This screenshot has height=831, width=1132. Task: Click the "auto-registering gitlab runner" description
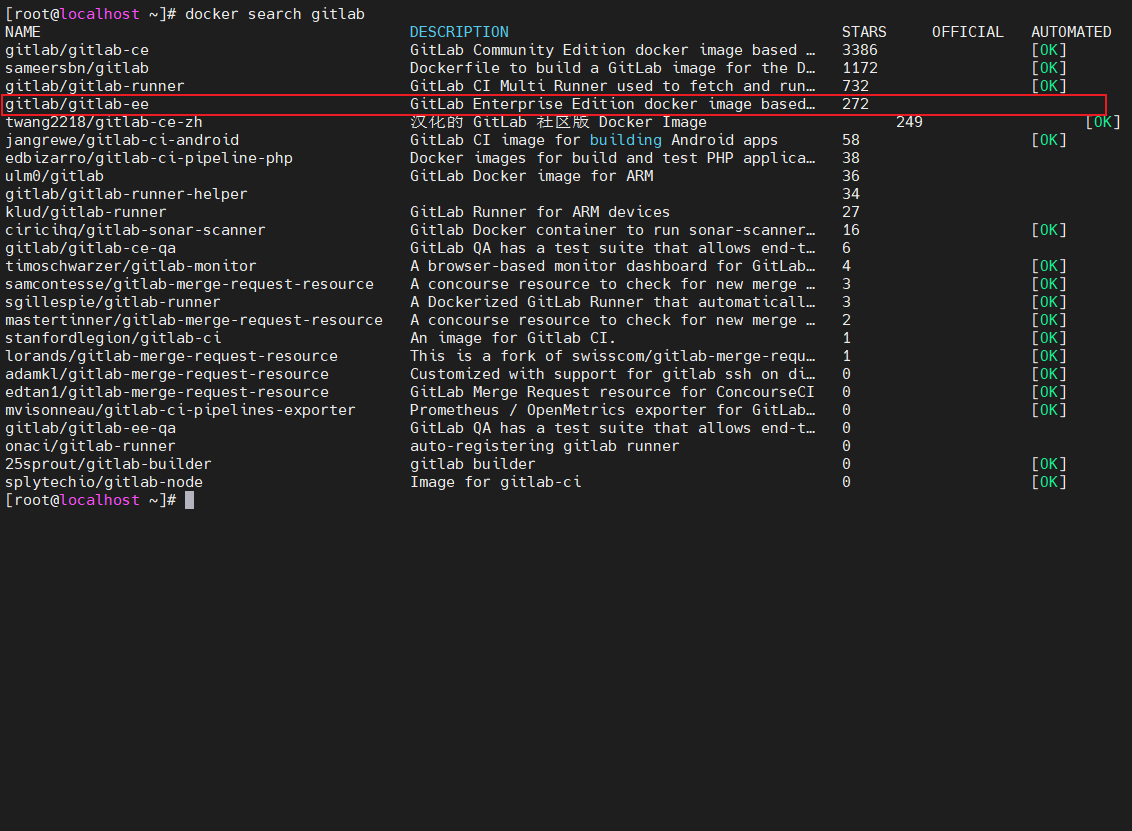[x=544, y=446]
